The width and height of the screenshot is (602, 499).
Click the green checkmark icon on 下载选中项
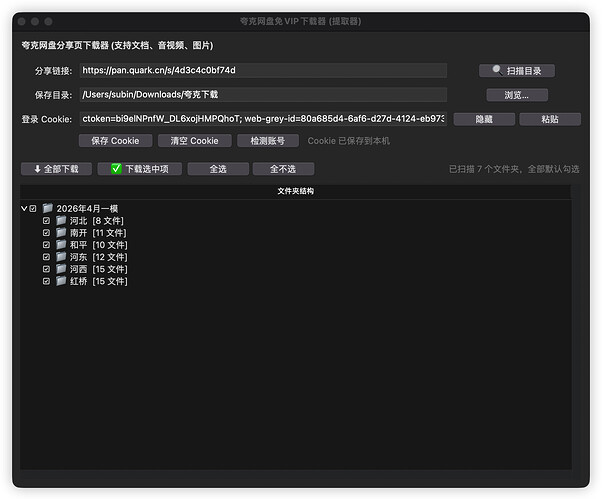pyautogui.click(x=116, y=169)
